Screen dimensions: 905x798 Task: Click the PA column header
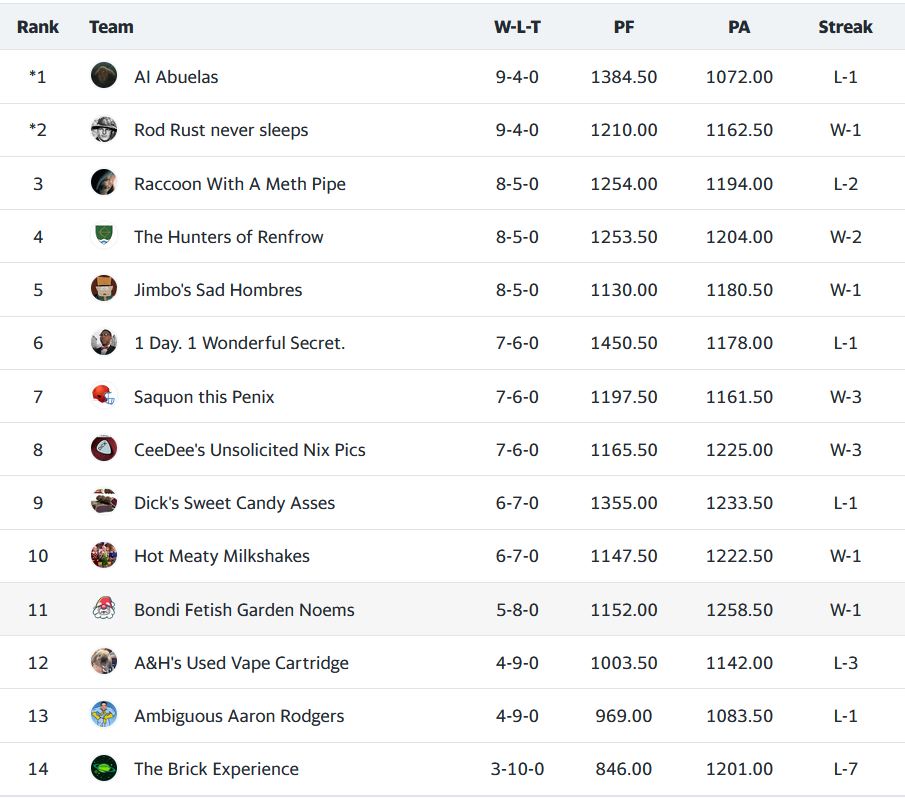739,27
